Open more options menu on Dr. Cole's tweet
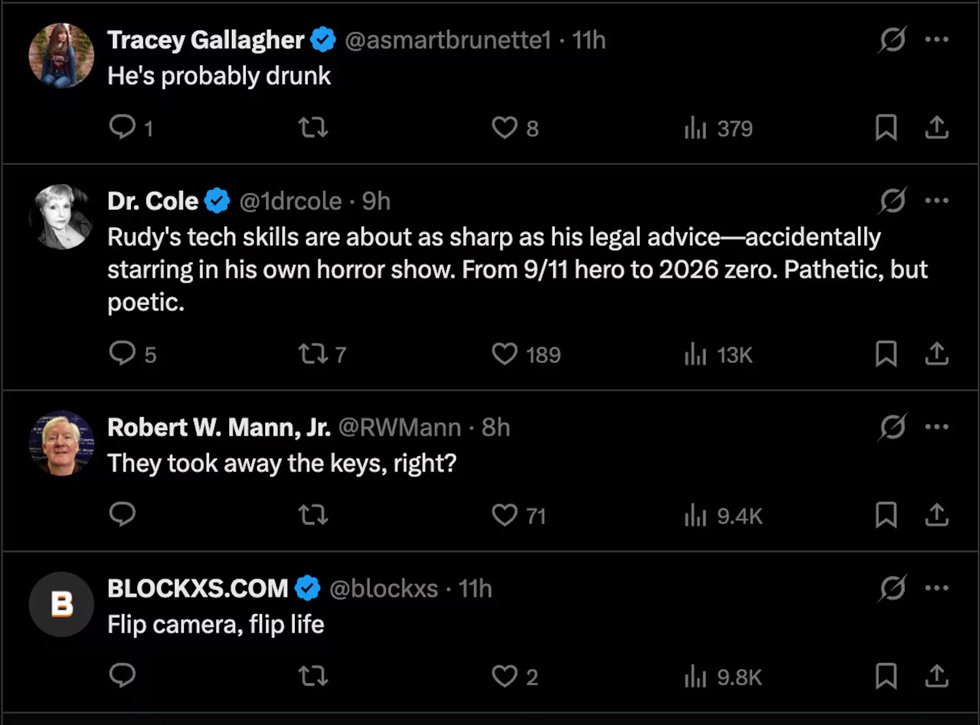Viewport: 980px width, 725px height. click(x=936, y=201)
